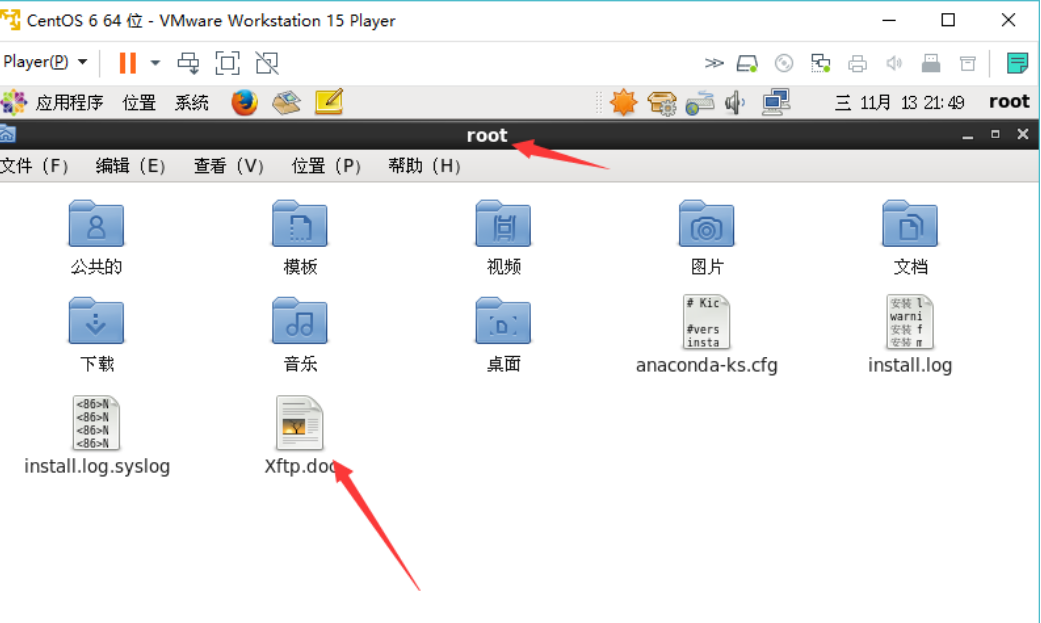Click the file manager window icon in the root title bar

[x=7, y=134]
